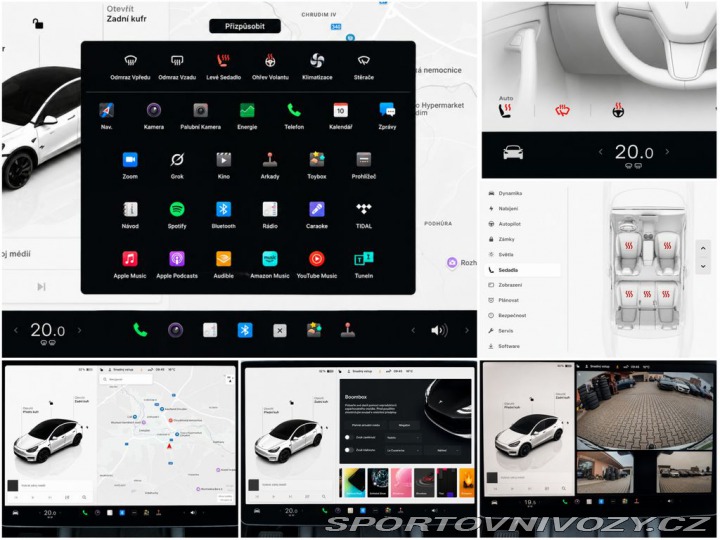Open the Arkády games app

pyautogui.click(x=270, y=160)
